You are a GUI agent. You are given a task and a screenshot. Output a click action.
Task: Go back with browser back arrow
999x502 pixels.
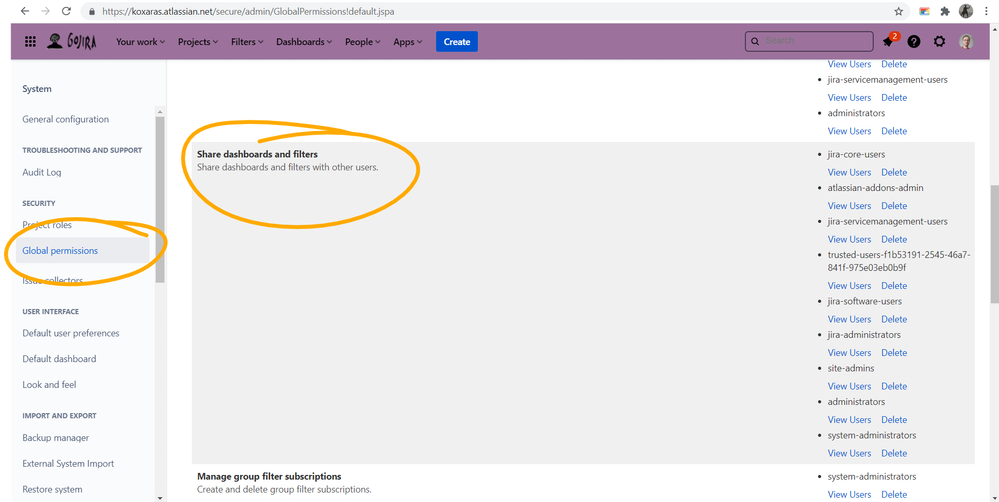click(24, 11)
